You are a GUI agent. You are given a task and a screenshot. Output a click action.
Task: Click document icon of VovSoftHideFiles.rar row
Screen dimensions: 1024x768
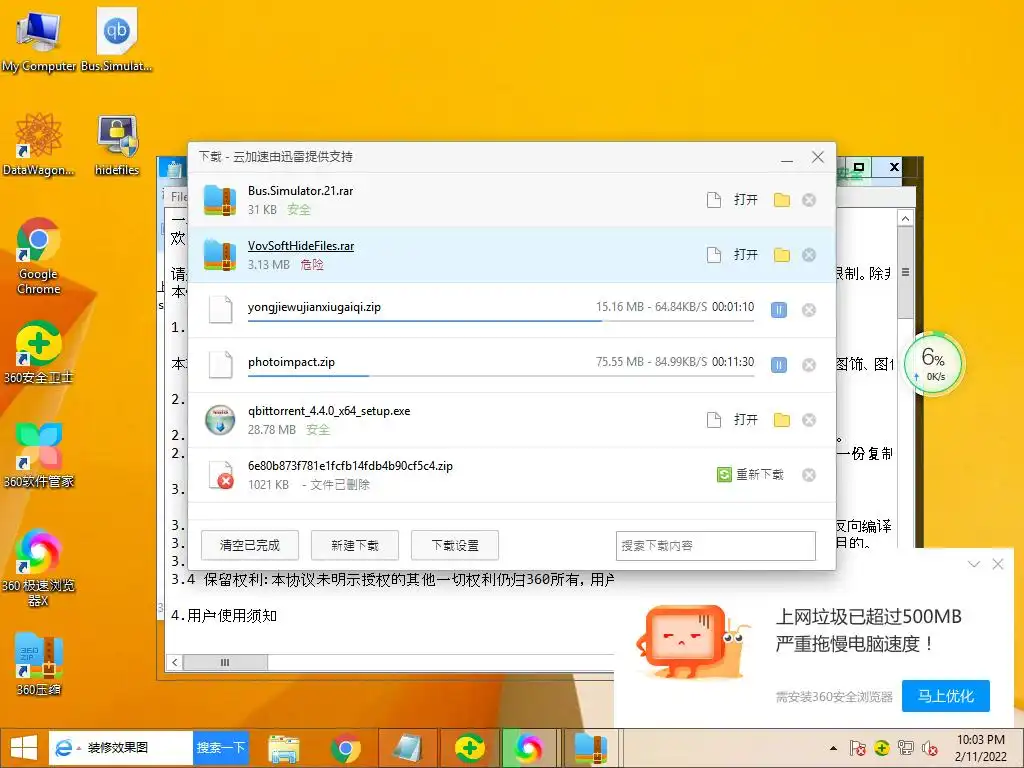click(714, 255)
